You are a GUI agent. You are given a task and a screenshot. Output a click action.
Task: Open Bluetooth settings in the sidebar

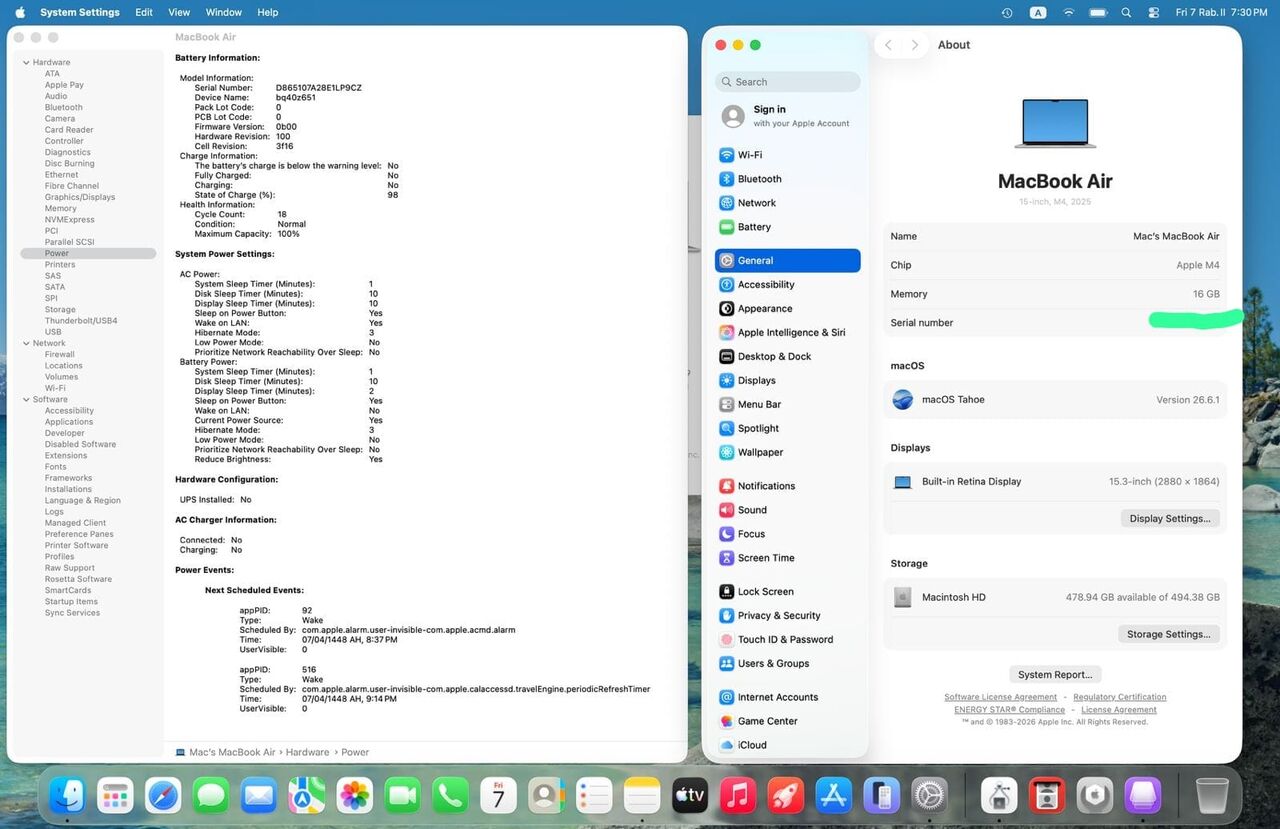point(787,179)
